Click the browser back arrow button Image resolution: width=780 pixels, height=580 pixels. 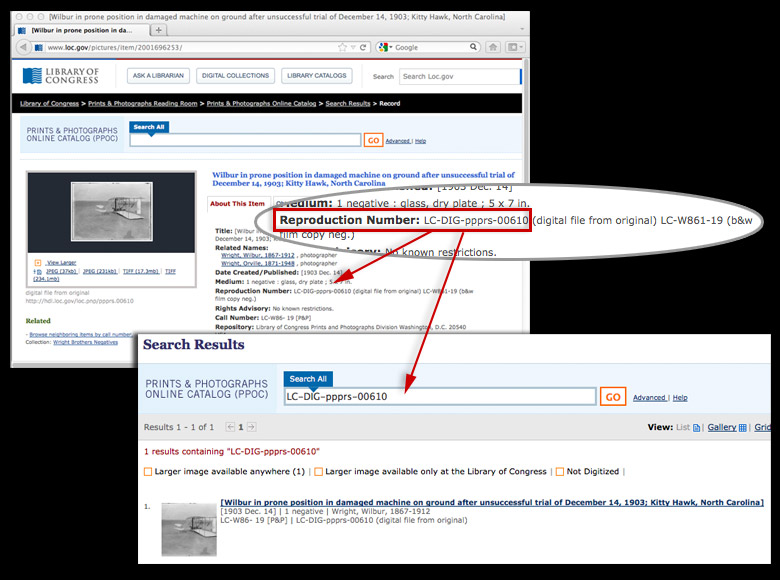(23, 47)
